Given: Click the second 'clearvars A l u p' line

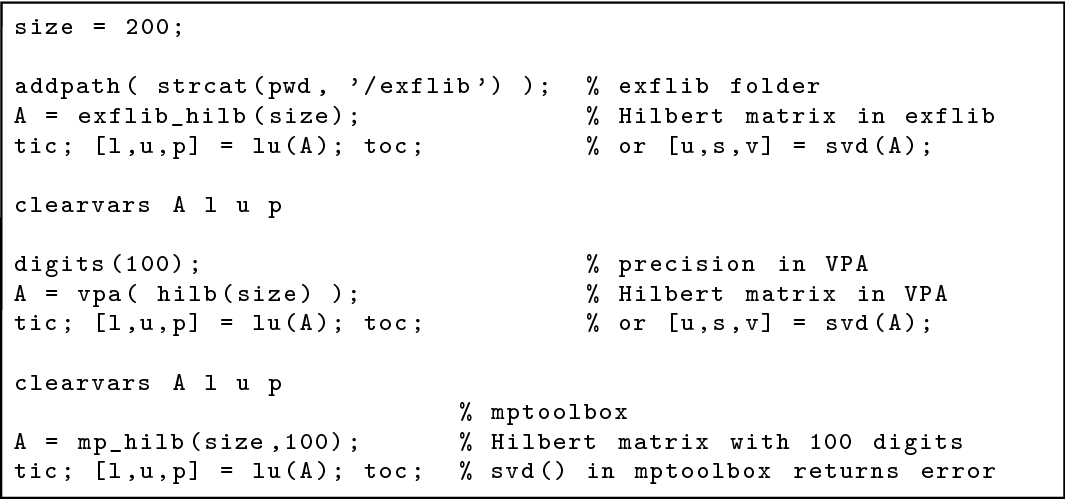Looking at the screenshot, I should [148, 384].
